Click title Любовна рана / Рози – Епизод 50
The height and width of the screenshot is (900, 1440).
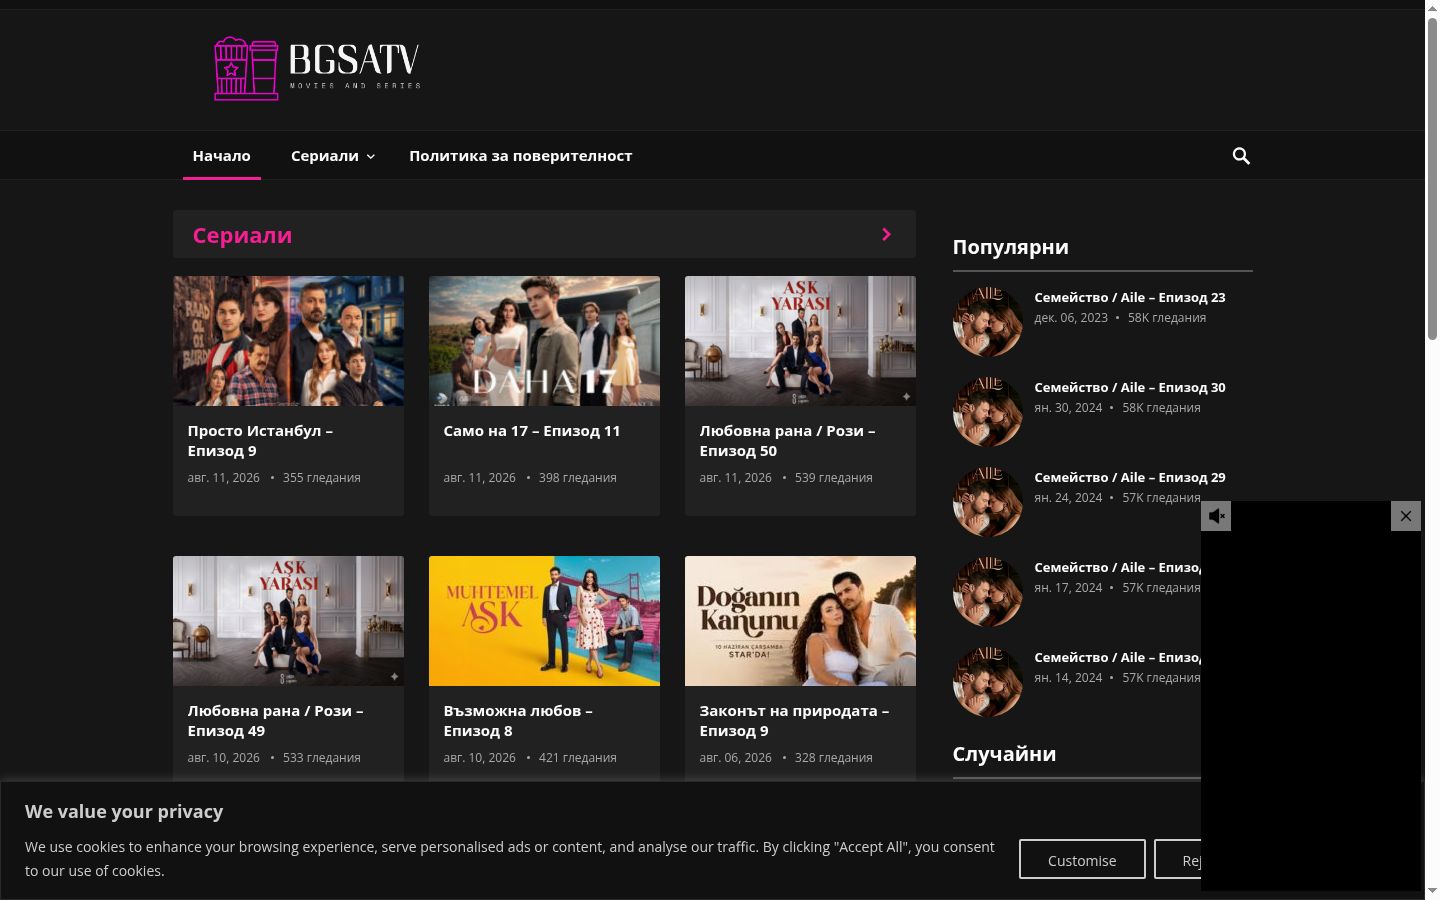coord(787,441)
